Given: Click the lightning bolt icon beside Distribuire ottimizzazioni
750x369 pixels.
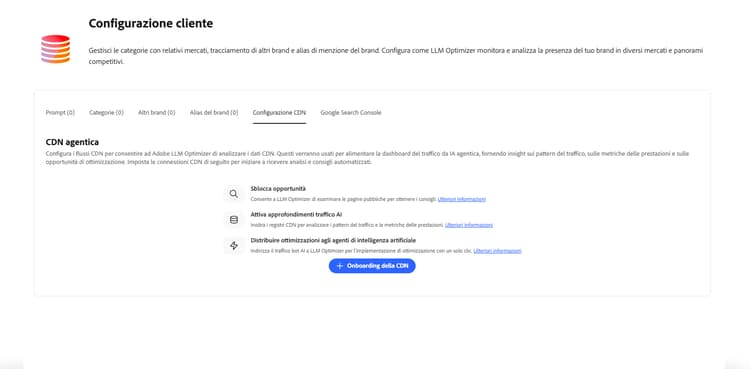Looking at the screenshot, I should (x=233, y=246).
